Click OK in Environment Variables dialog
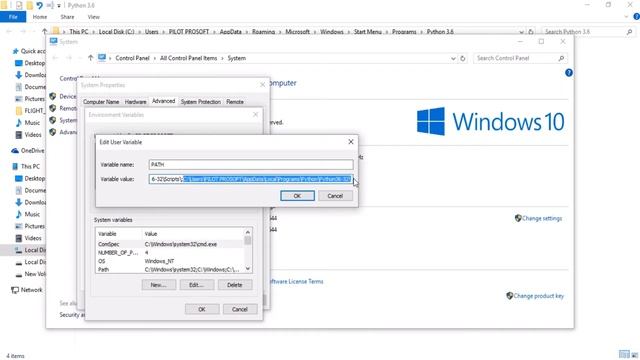Image resolution: width=640 pixels, height=360 pixels. (202, 309)
